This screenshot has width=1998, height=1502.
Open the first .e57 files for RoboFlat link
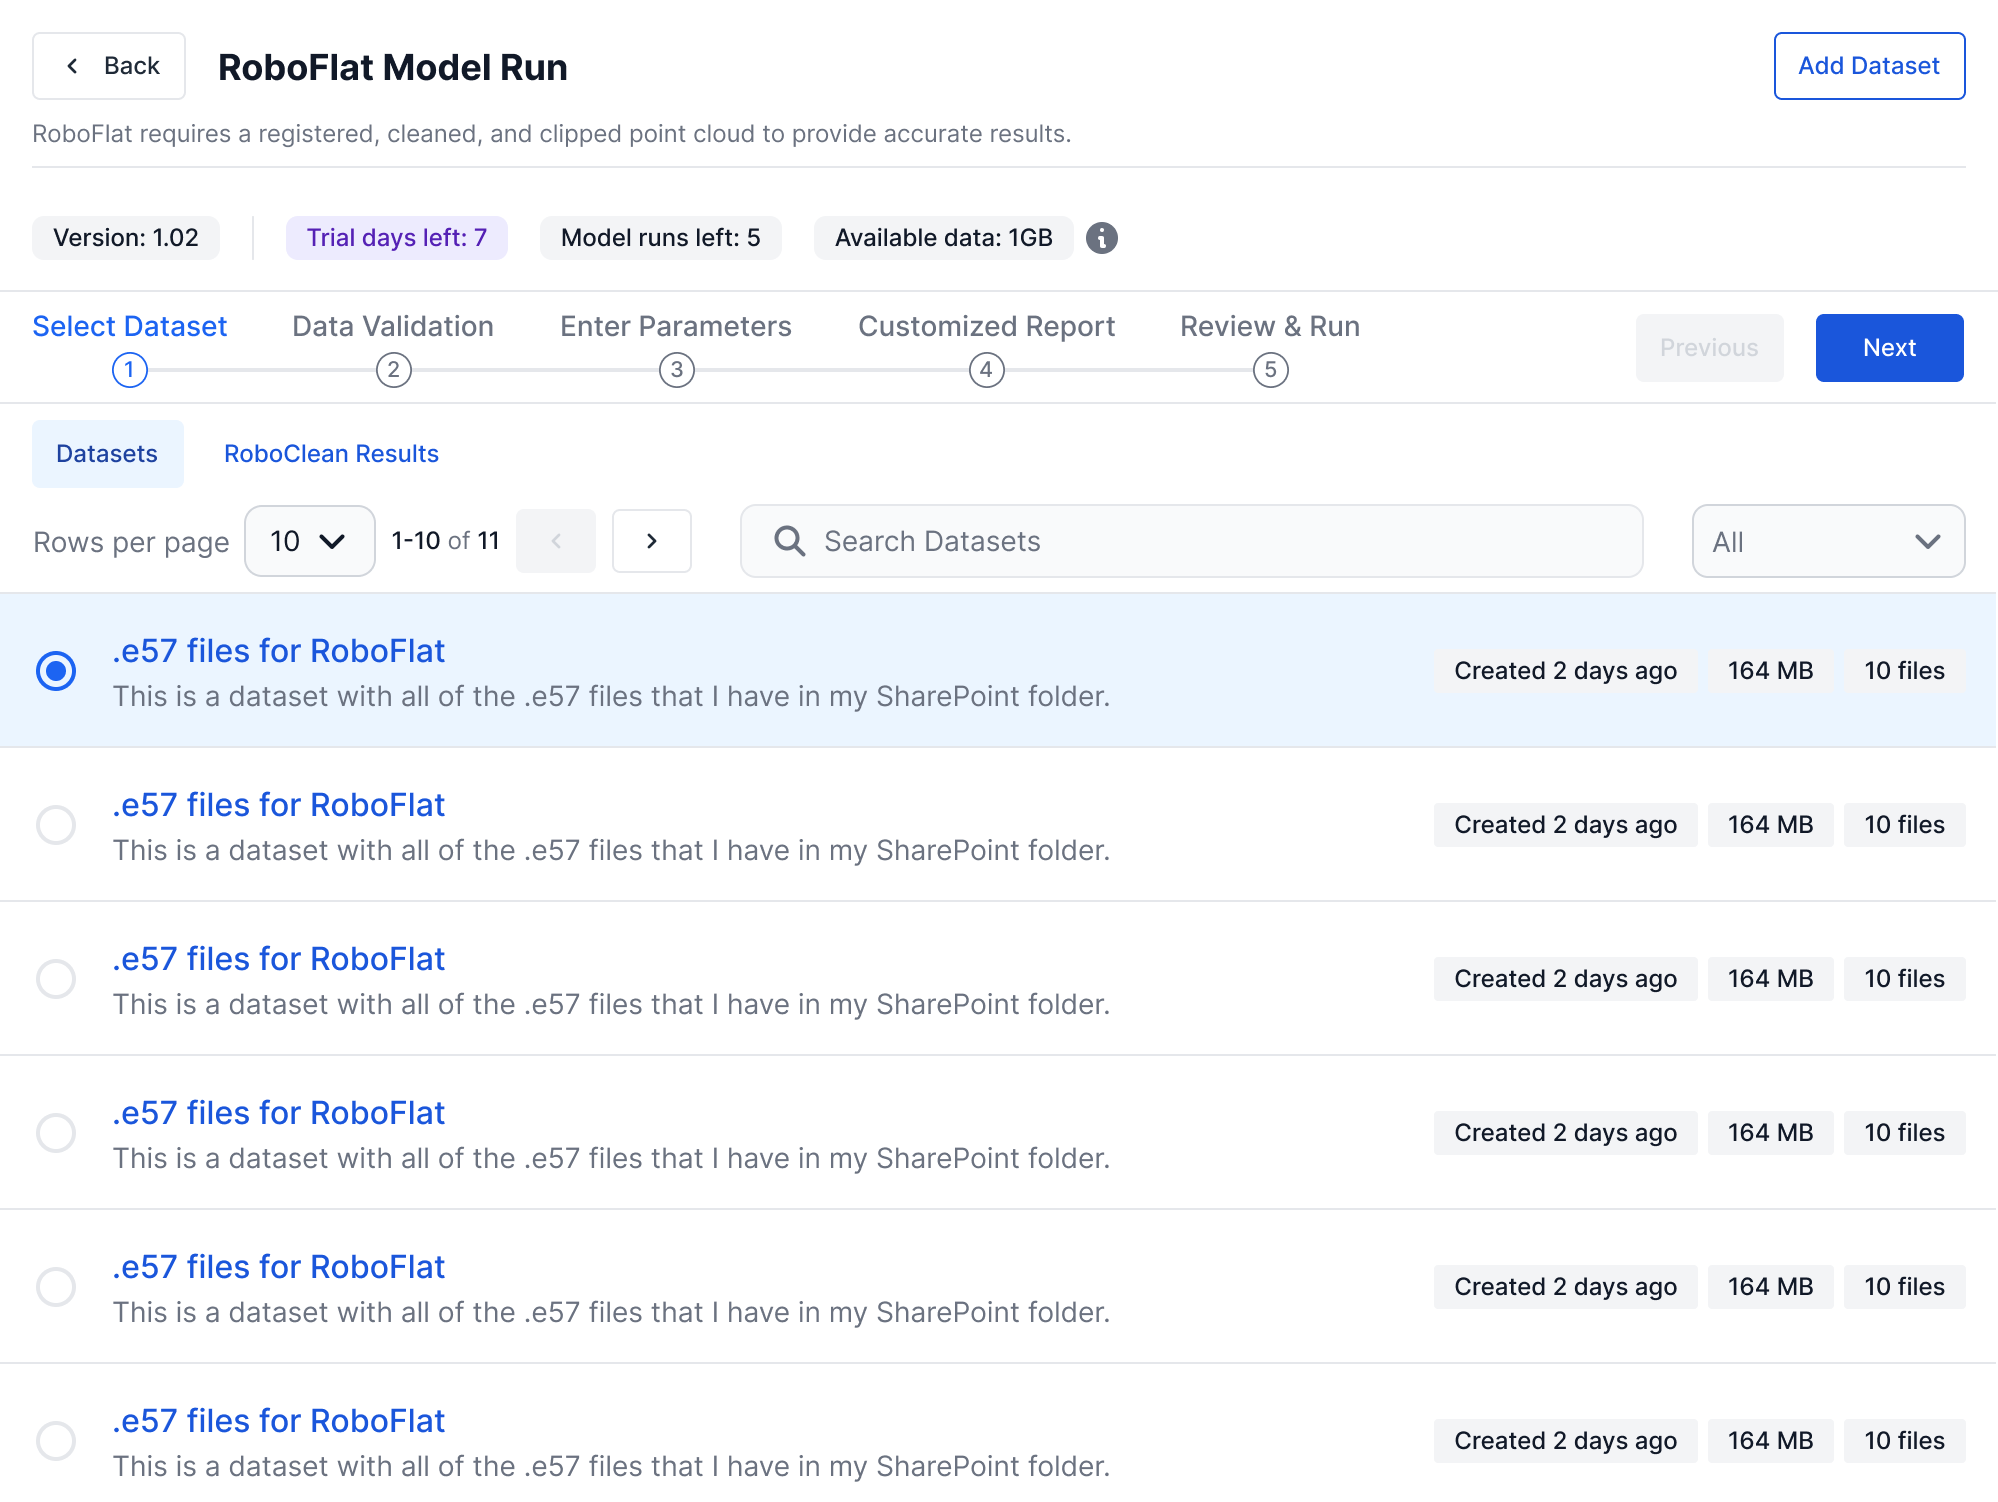coord(279,651)
